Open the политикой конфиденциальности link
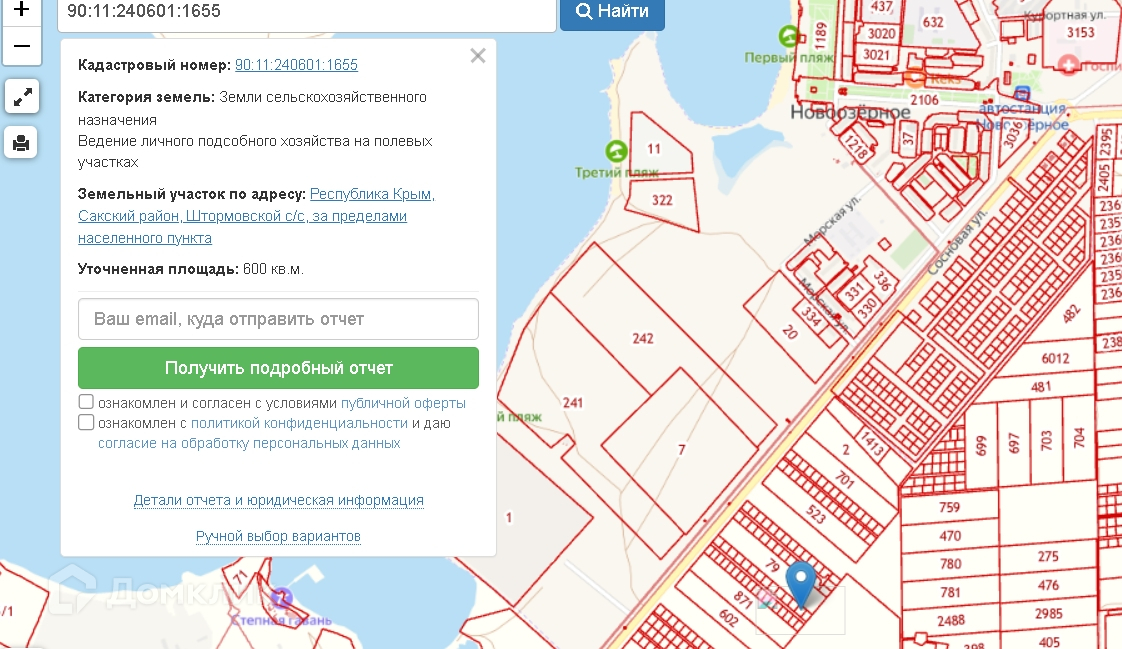The width and height of the screenshot is (1122, 649). point(299,423)
